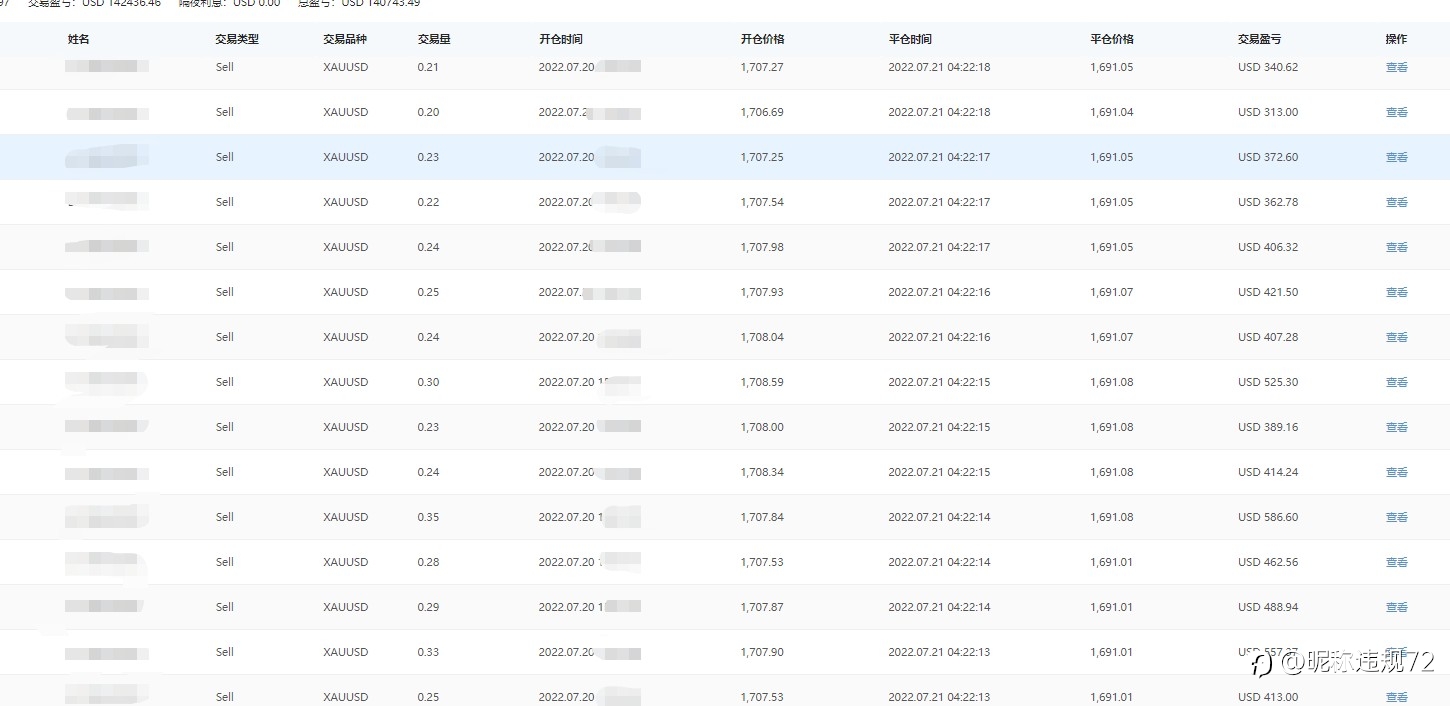The width and height of the screenshot is (1450, 706).
Task: Click 查看 beside USD 414.24
Action: click(1396, 472)
